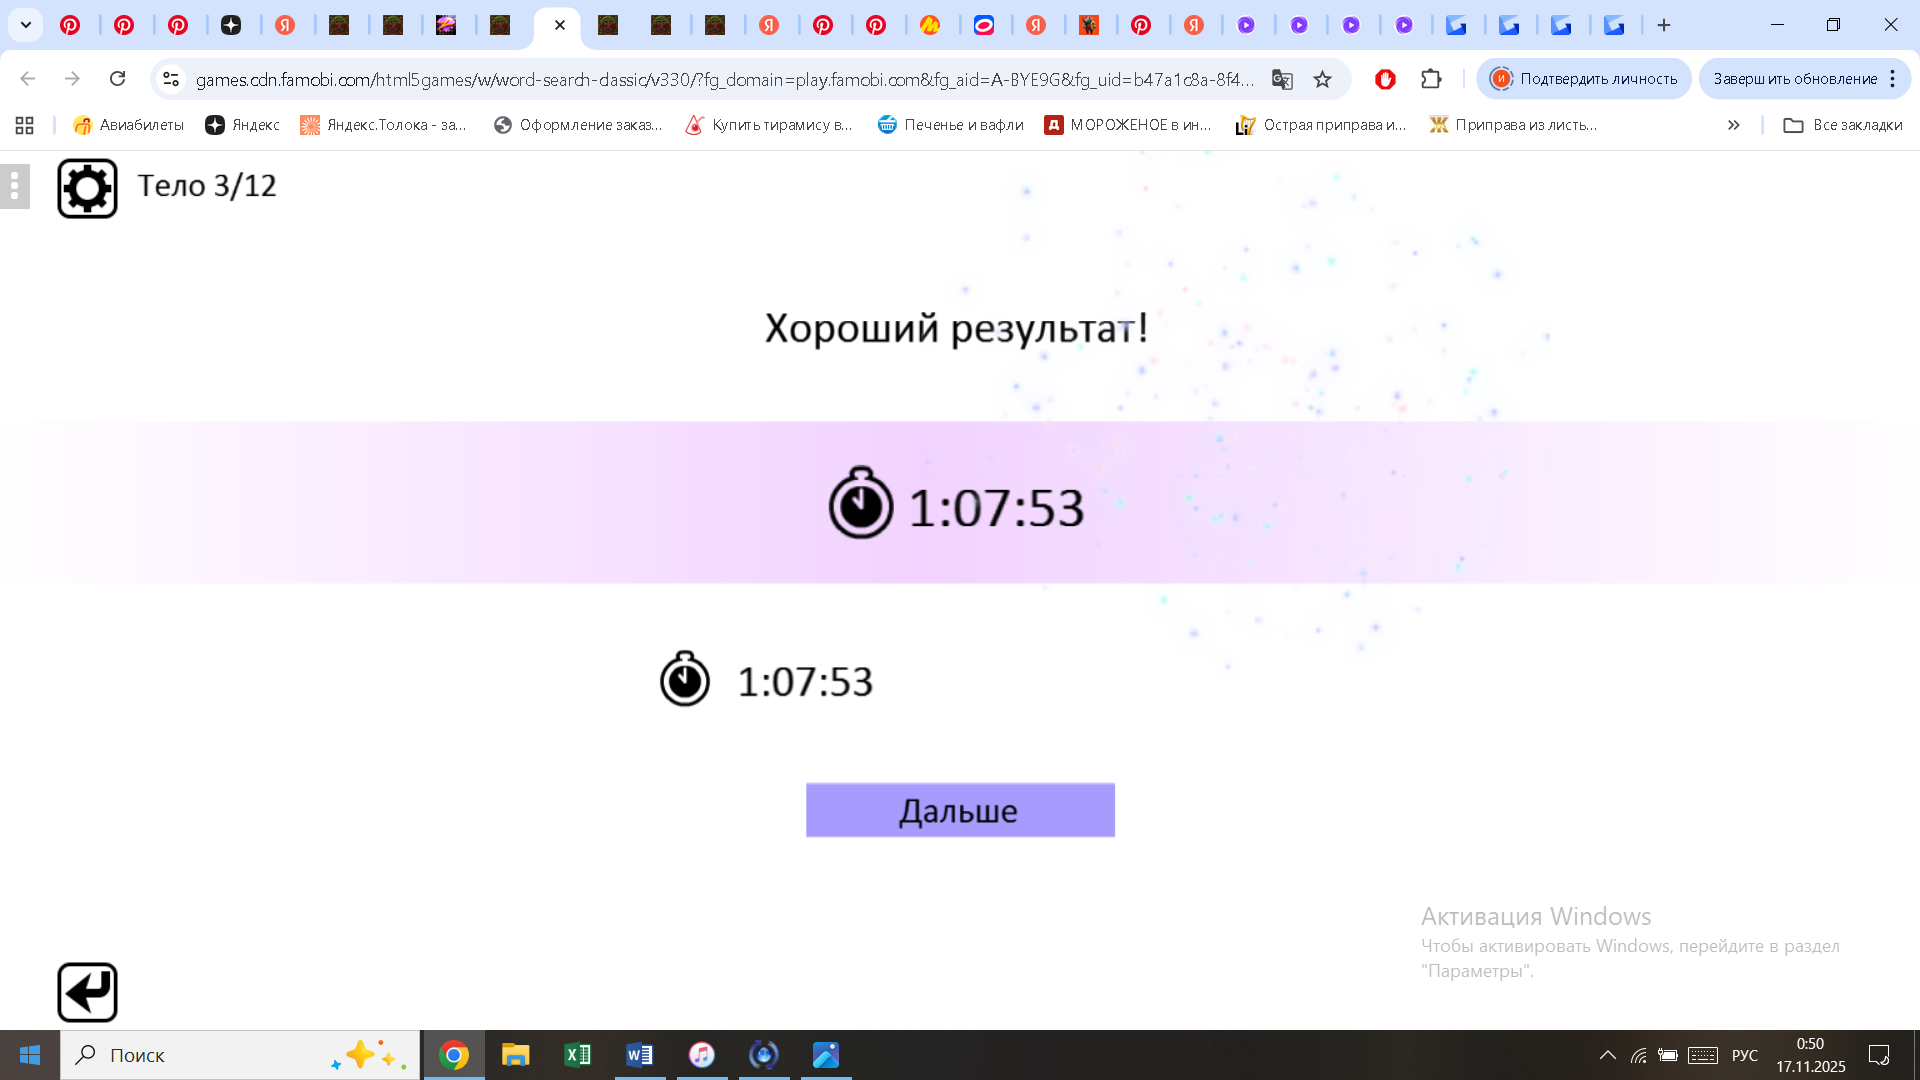Click the Завершить обновление button
The height and width of the screenshot is (1080, 1920).
click(x=1795, y=78)
